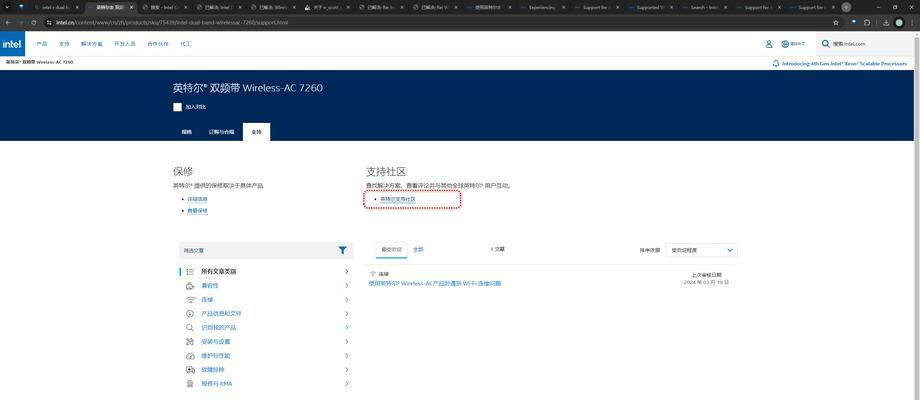Viewport: 920px width, 400px height.
Task: Switch to the 订购与合规 tab
Action: click(x=221, y=132)
